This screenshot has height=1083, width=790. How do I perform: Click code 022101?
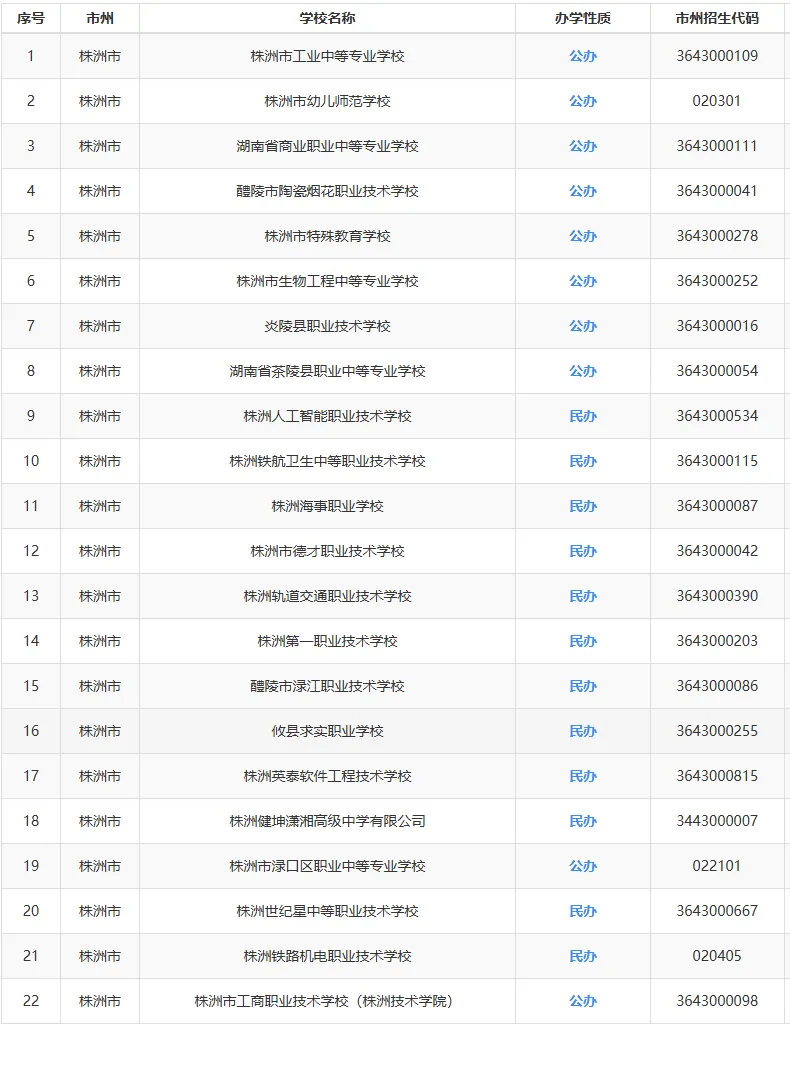pos(717,865)
